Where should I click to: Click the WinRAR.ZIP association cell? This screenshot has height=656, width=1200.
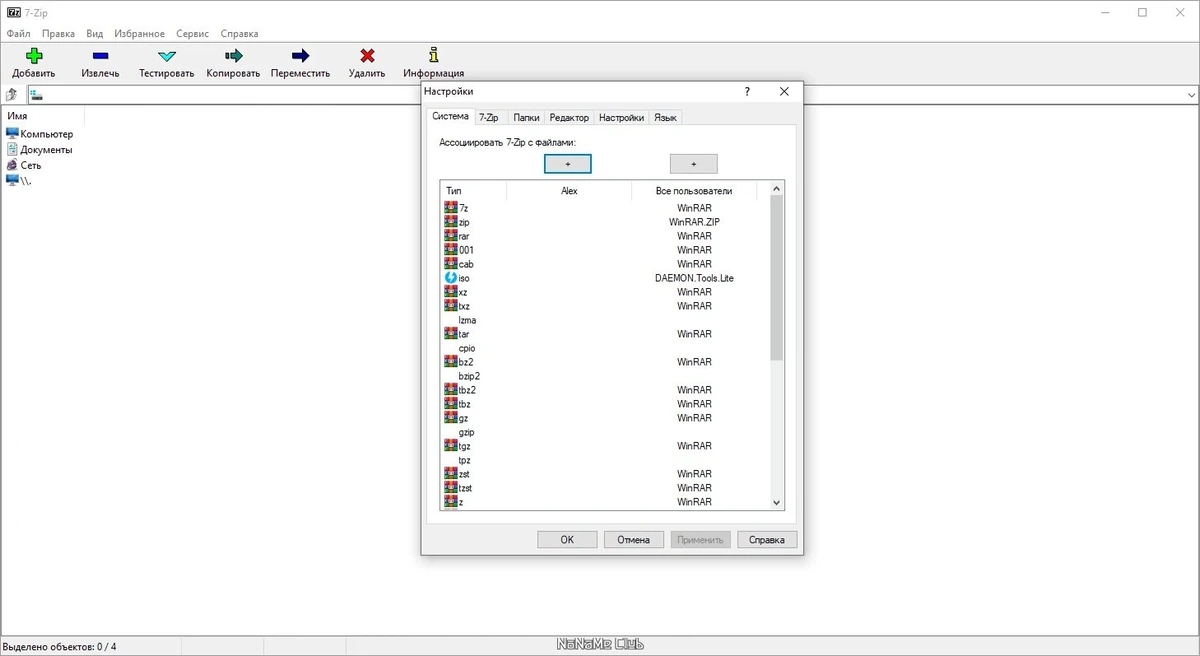694,222
